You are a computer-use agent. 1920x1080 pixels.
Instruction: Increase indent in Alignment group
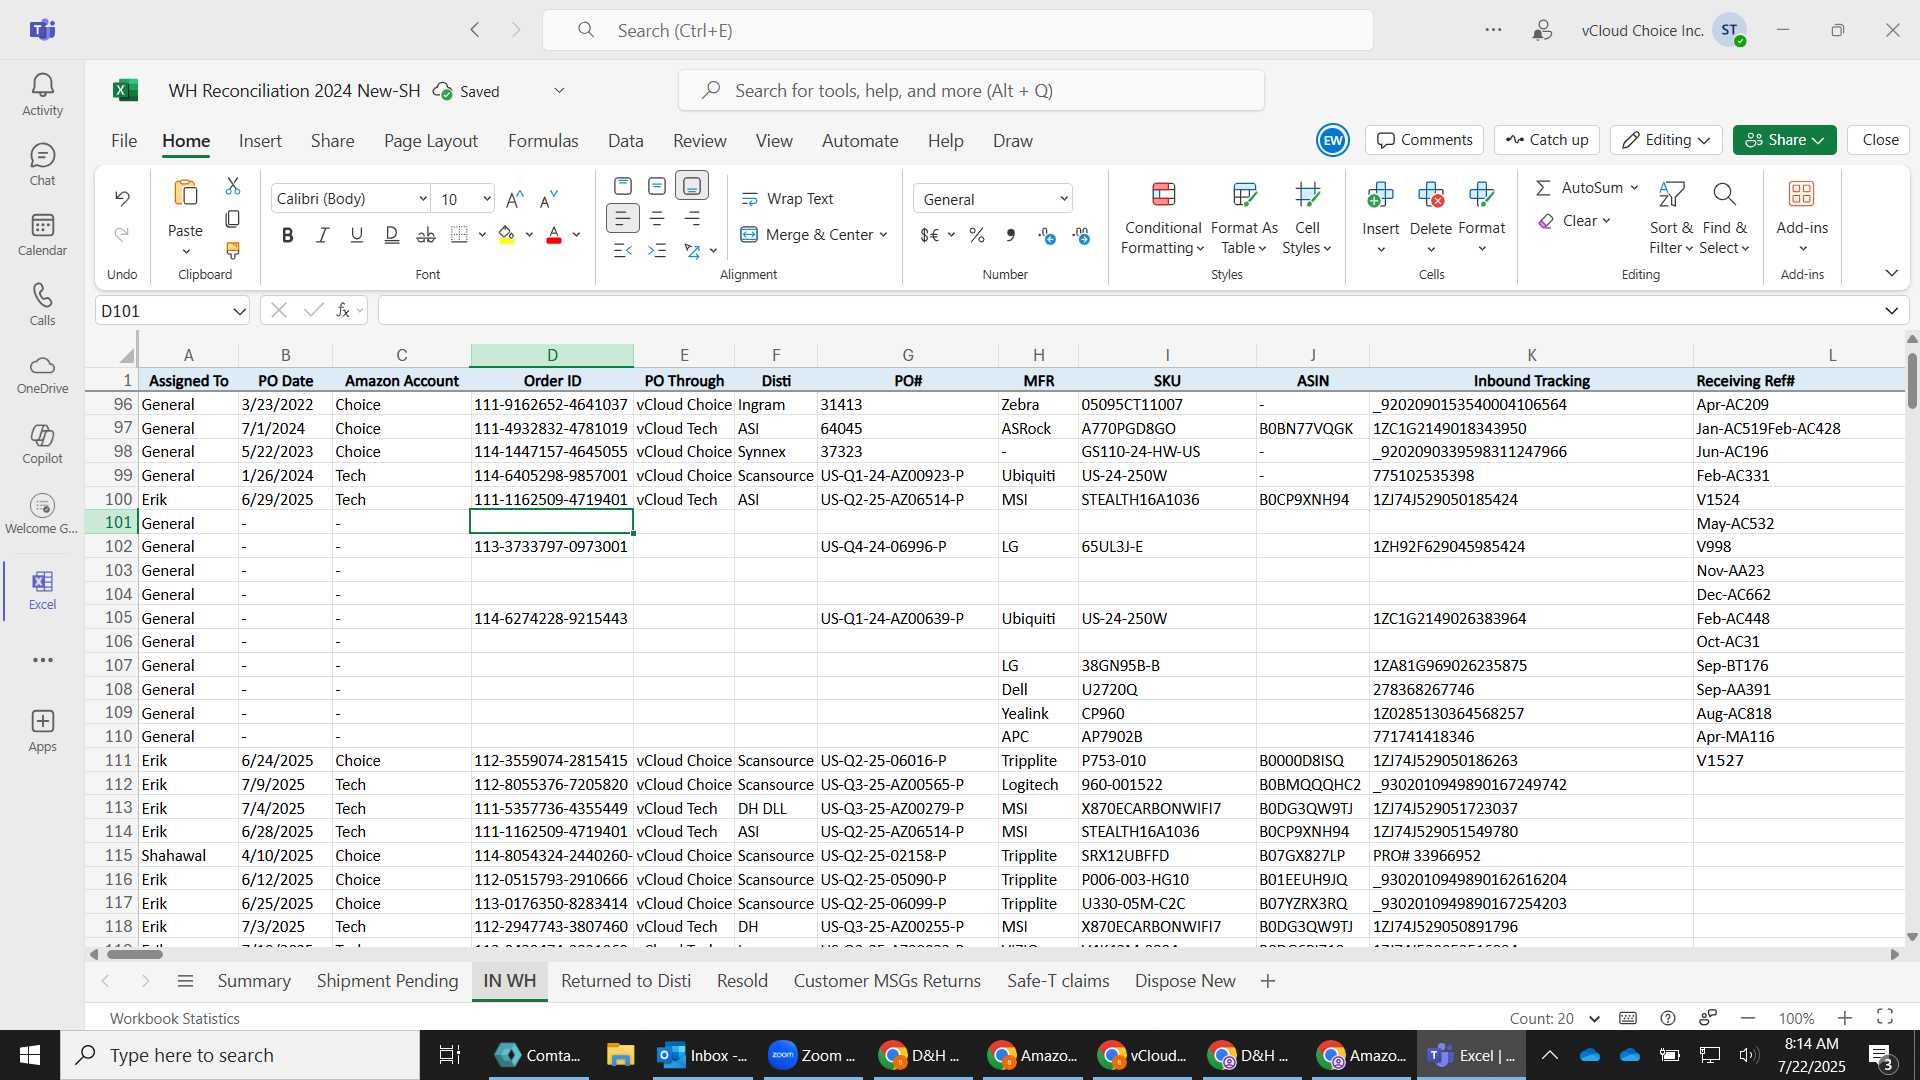tap(657, 250)
